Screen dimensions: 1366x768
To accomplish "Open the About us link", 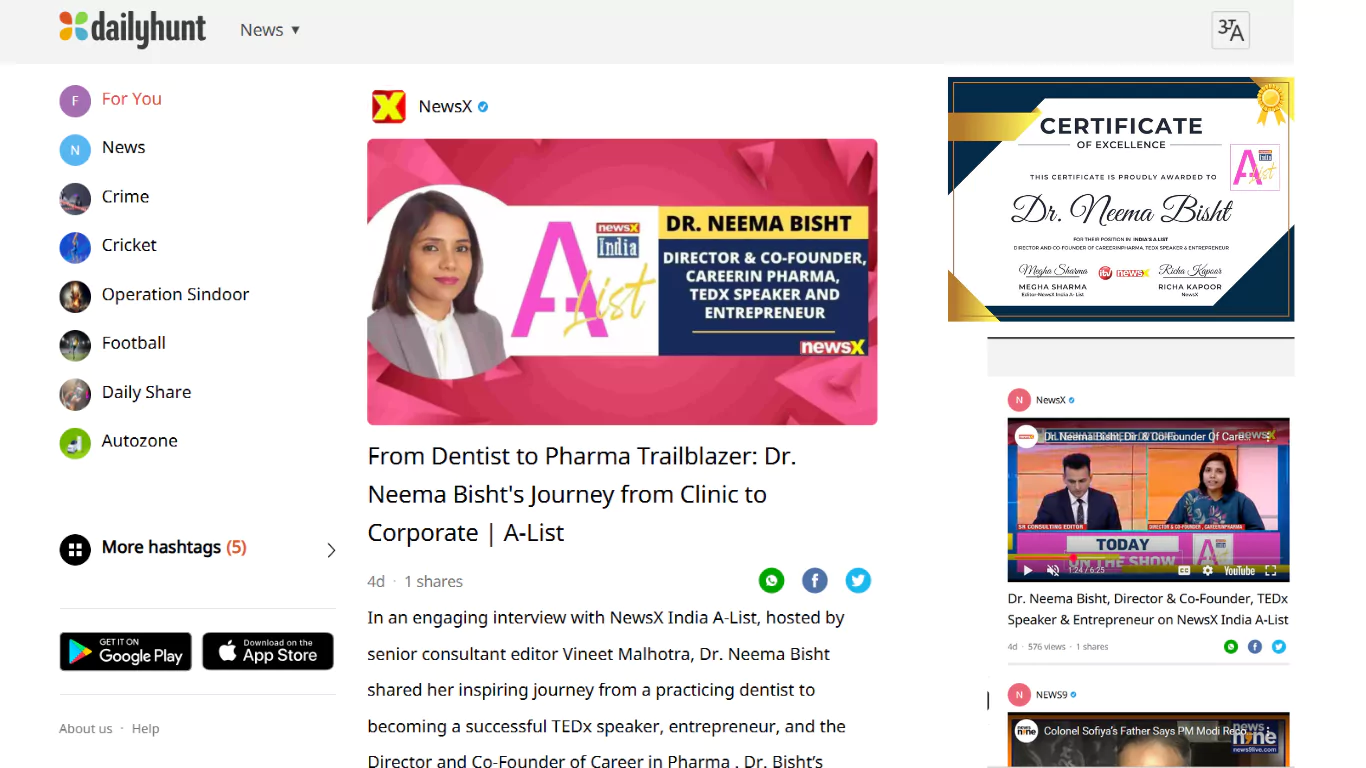I will [x=86, y=729].
